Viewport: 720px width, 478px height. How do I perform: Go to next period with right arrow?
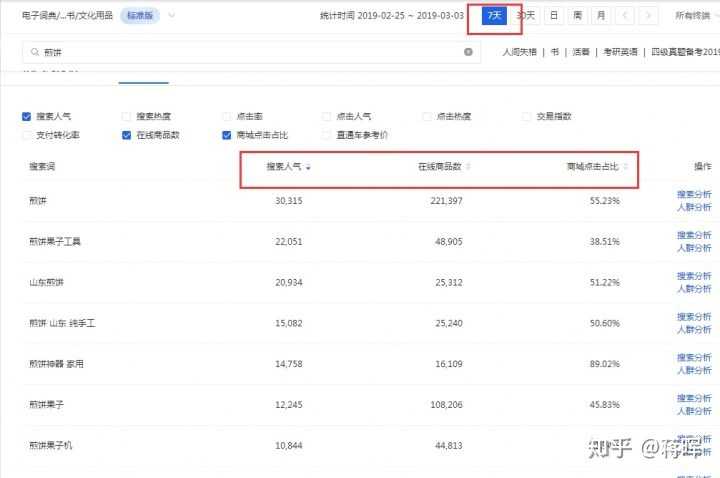point(650,16)
